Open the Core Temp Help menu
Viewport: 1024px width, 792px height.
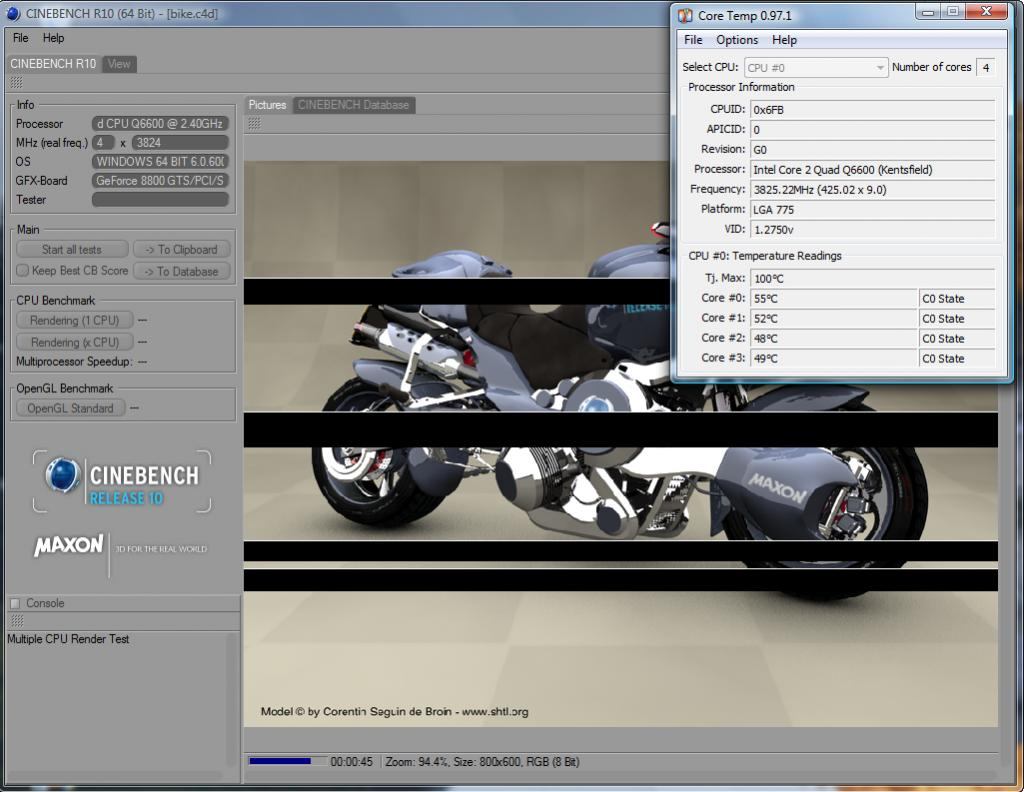784,40
